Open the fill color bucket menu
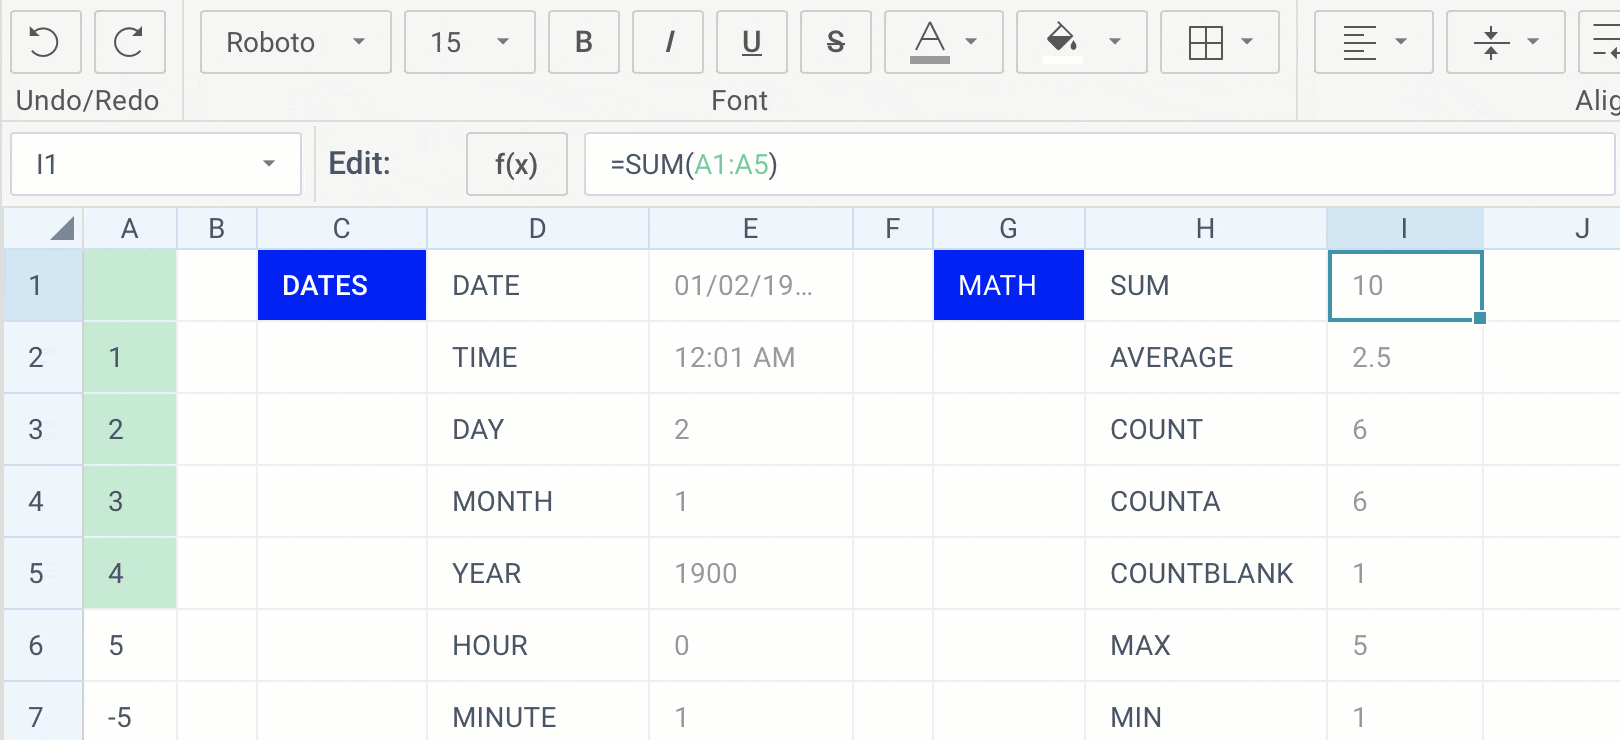Screen dimensions: 1620x740 pos(1081,42)
